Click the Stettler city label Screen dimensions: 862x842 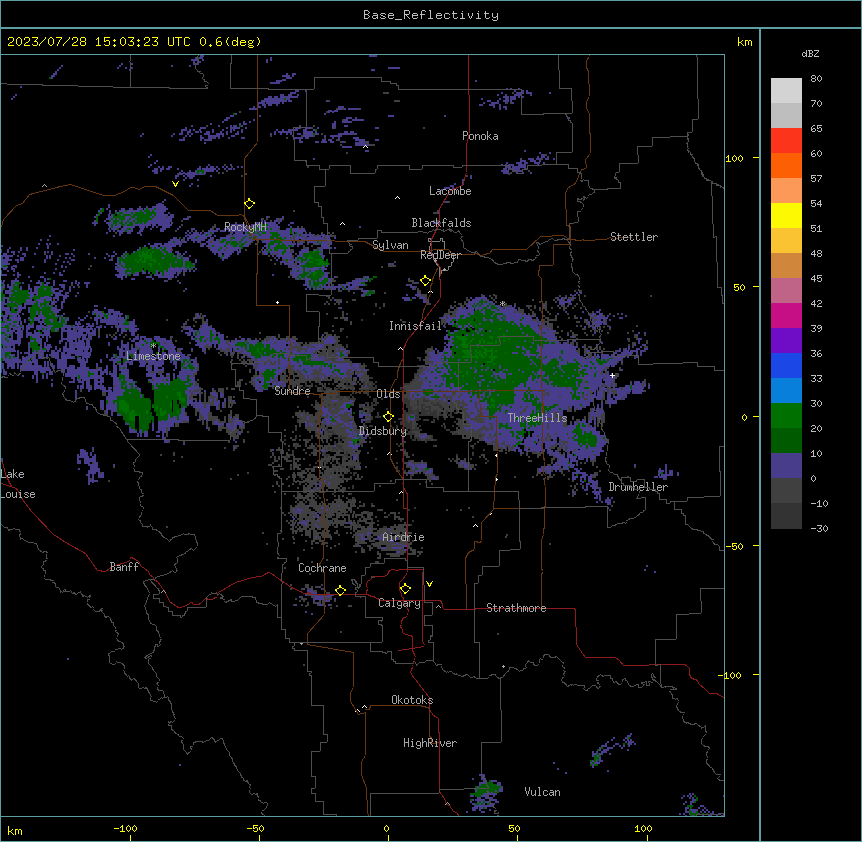click(634, 237)
